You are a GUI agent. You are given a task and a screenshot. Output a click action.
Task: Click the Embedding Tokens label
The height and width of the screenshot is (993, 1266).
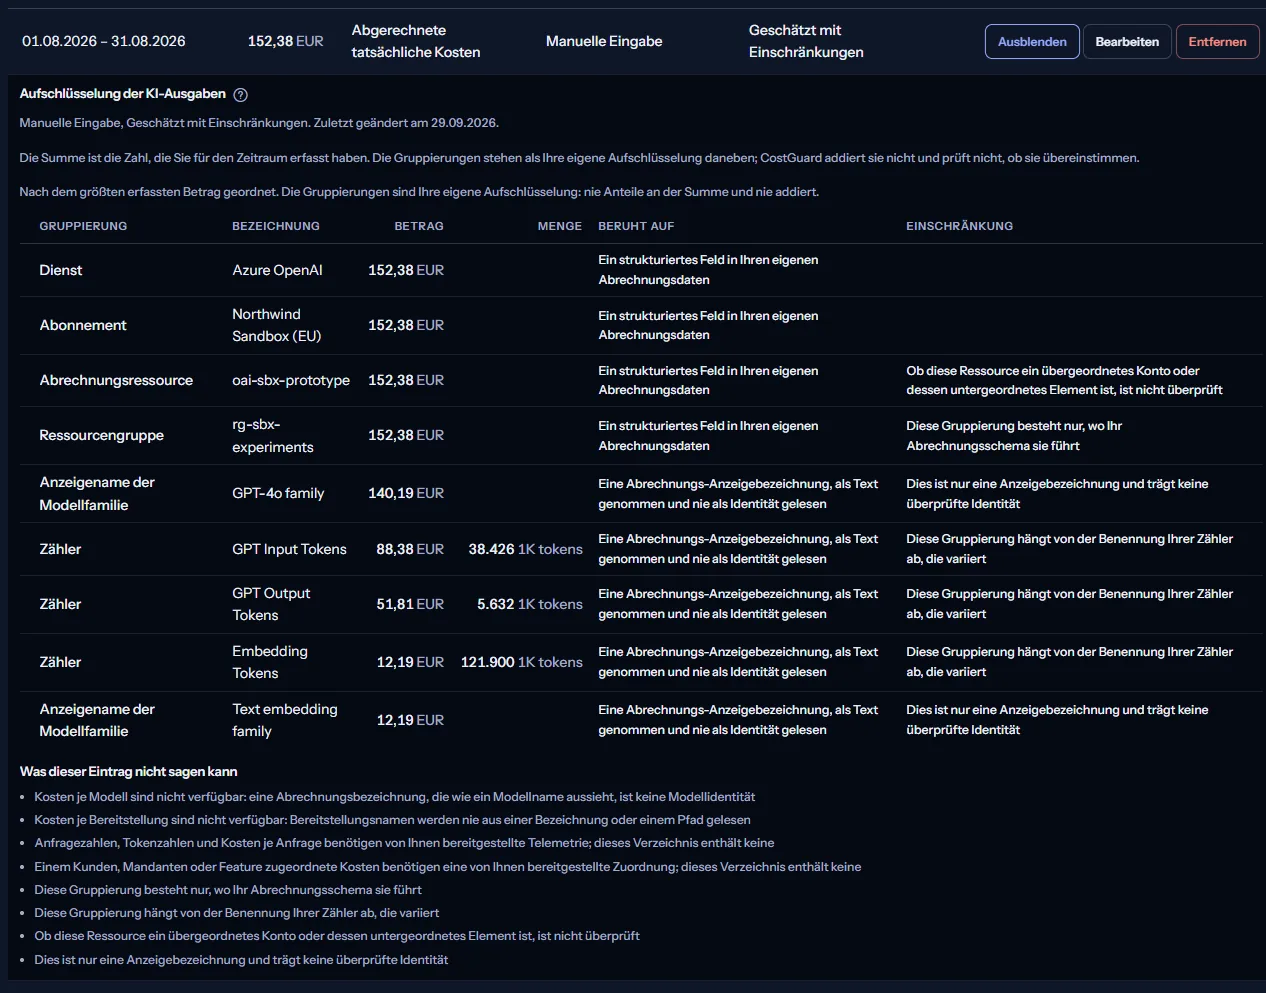[270, 662]
